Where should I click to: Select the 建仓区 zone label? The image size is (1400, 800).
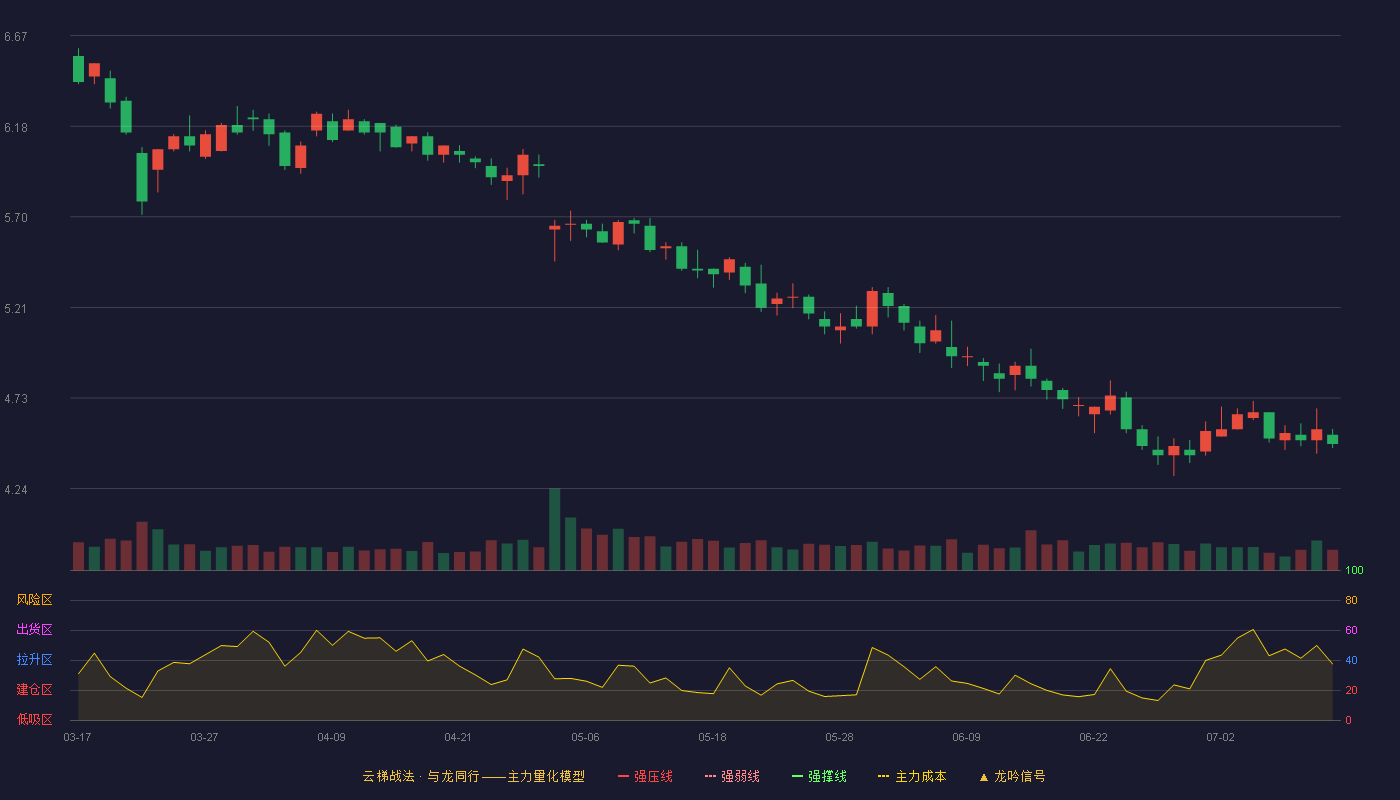coord(35,690)
